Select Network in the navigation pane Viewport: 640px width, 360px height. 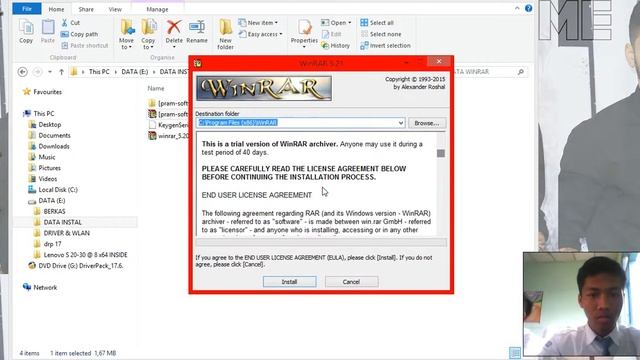40,287
